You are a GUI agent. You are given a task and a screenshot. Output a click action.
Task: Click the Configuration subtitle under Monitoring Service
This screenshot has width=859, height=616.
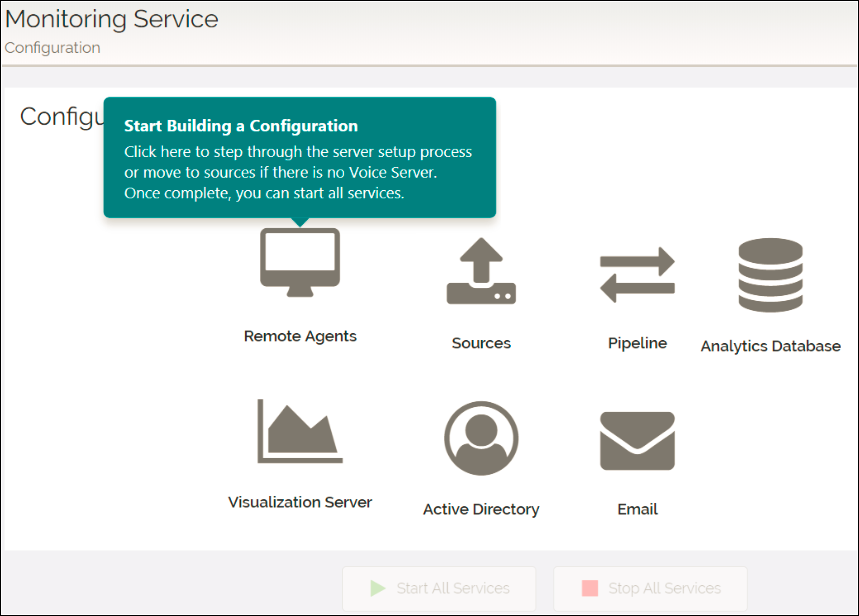pos(52,47)
